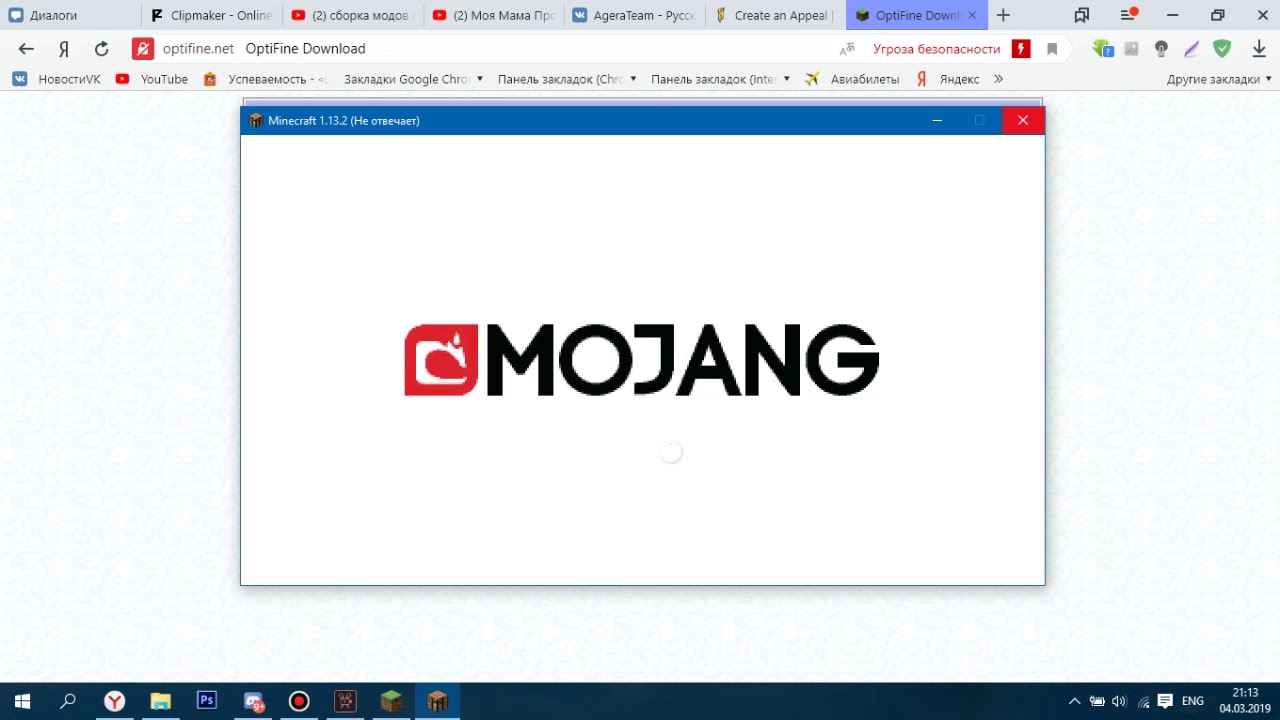Open a new browser tab
The height and width of the screenshot is (720, 1280).
tap(1003, 15)
